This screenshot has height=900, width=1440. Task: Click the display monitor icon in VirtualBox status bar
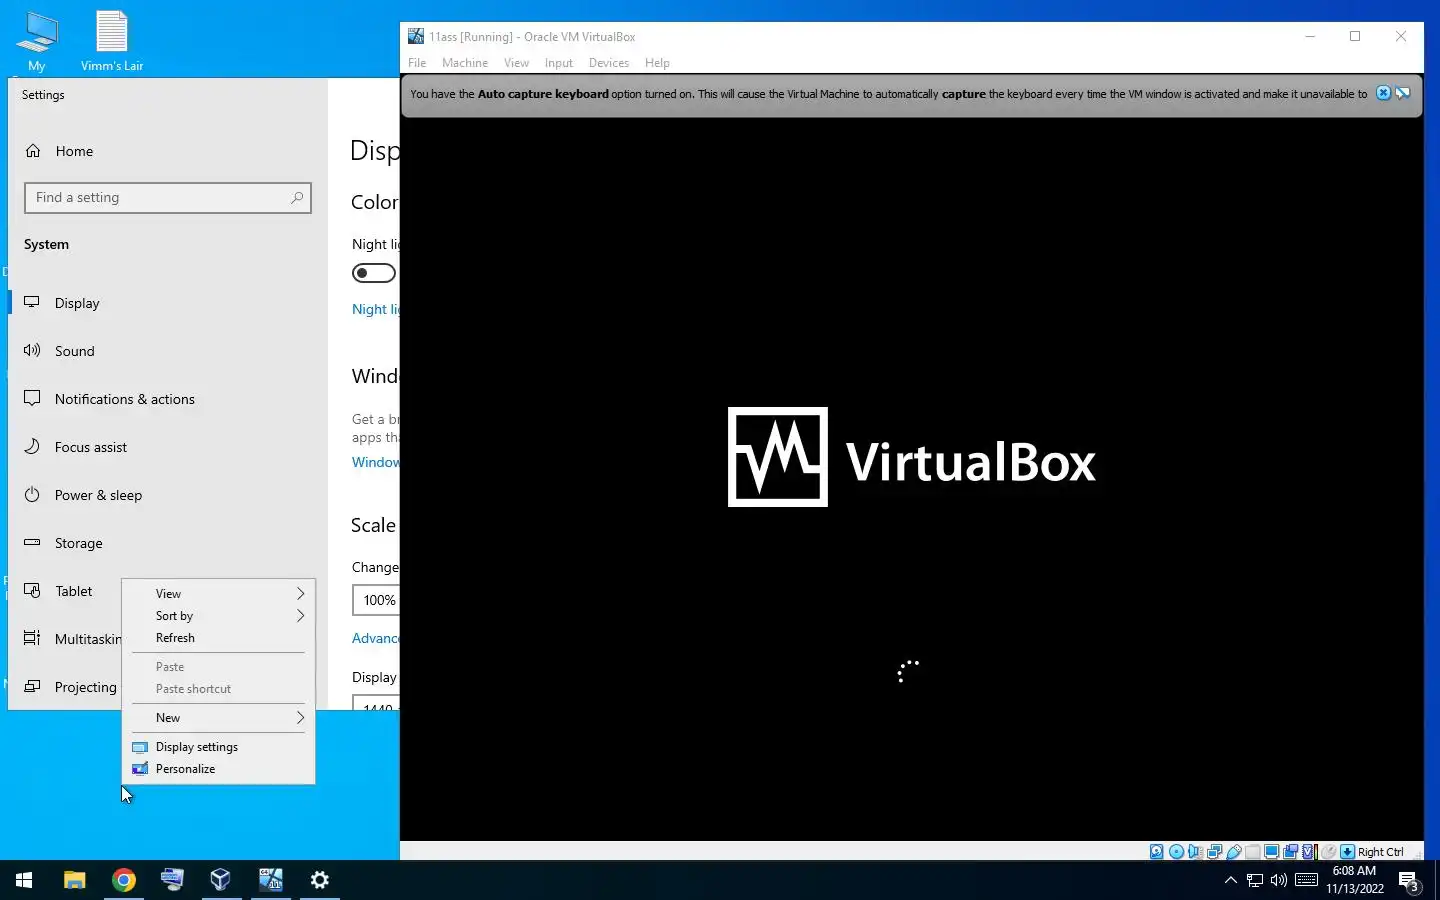[1271, 852]
